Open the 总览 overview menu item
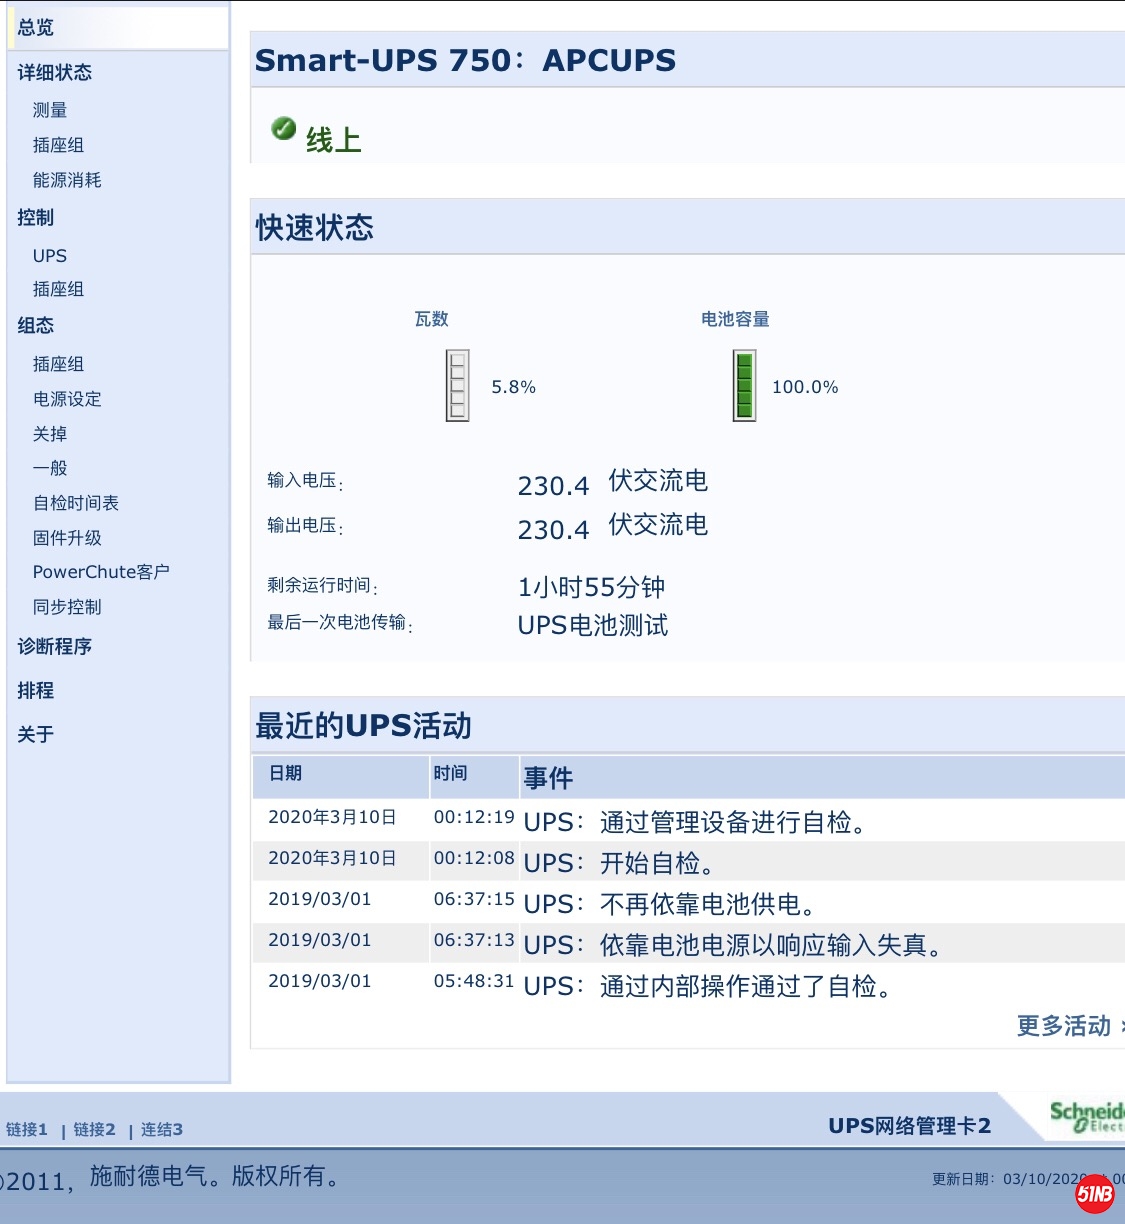The image size is (1125, 1224). click(x=36, y=28)
